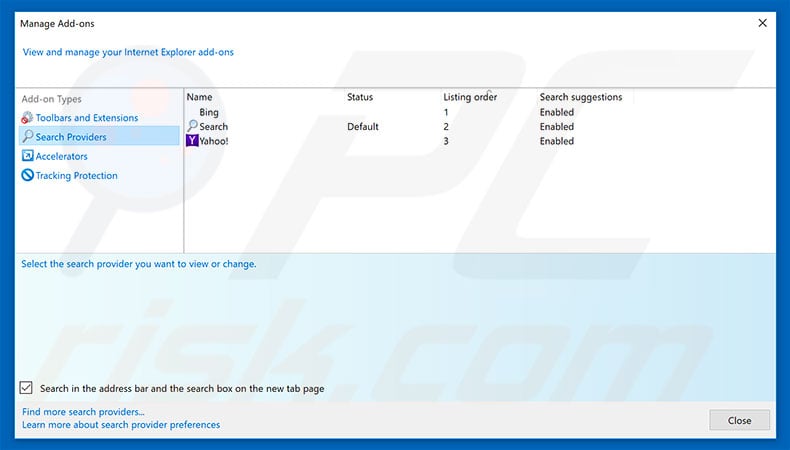Click the Accelerators arrow icon
Image resolution: width=790 pixels, height=450 pixels.
tap(27, 156)
